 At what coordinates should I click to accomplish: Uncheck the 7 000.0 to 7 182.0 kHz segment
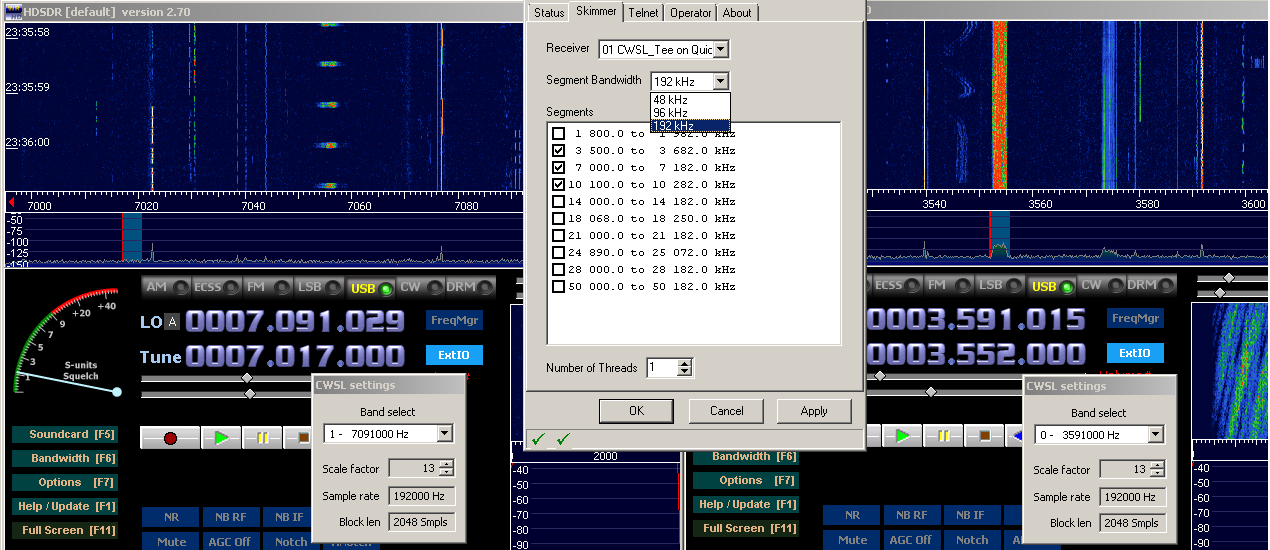click(558, 167)
